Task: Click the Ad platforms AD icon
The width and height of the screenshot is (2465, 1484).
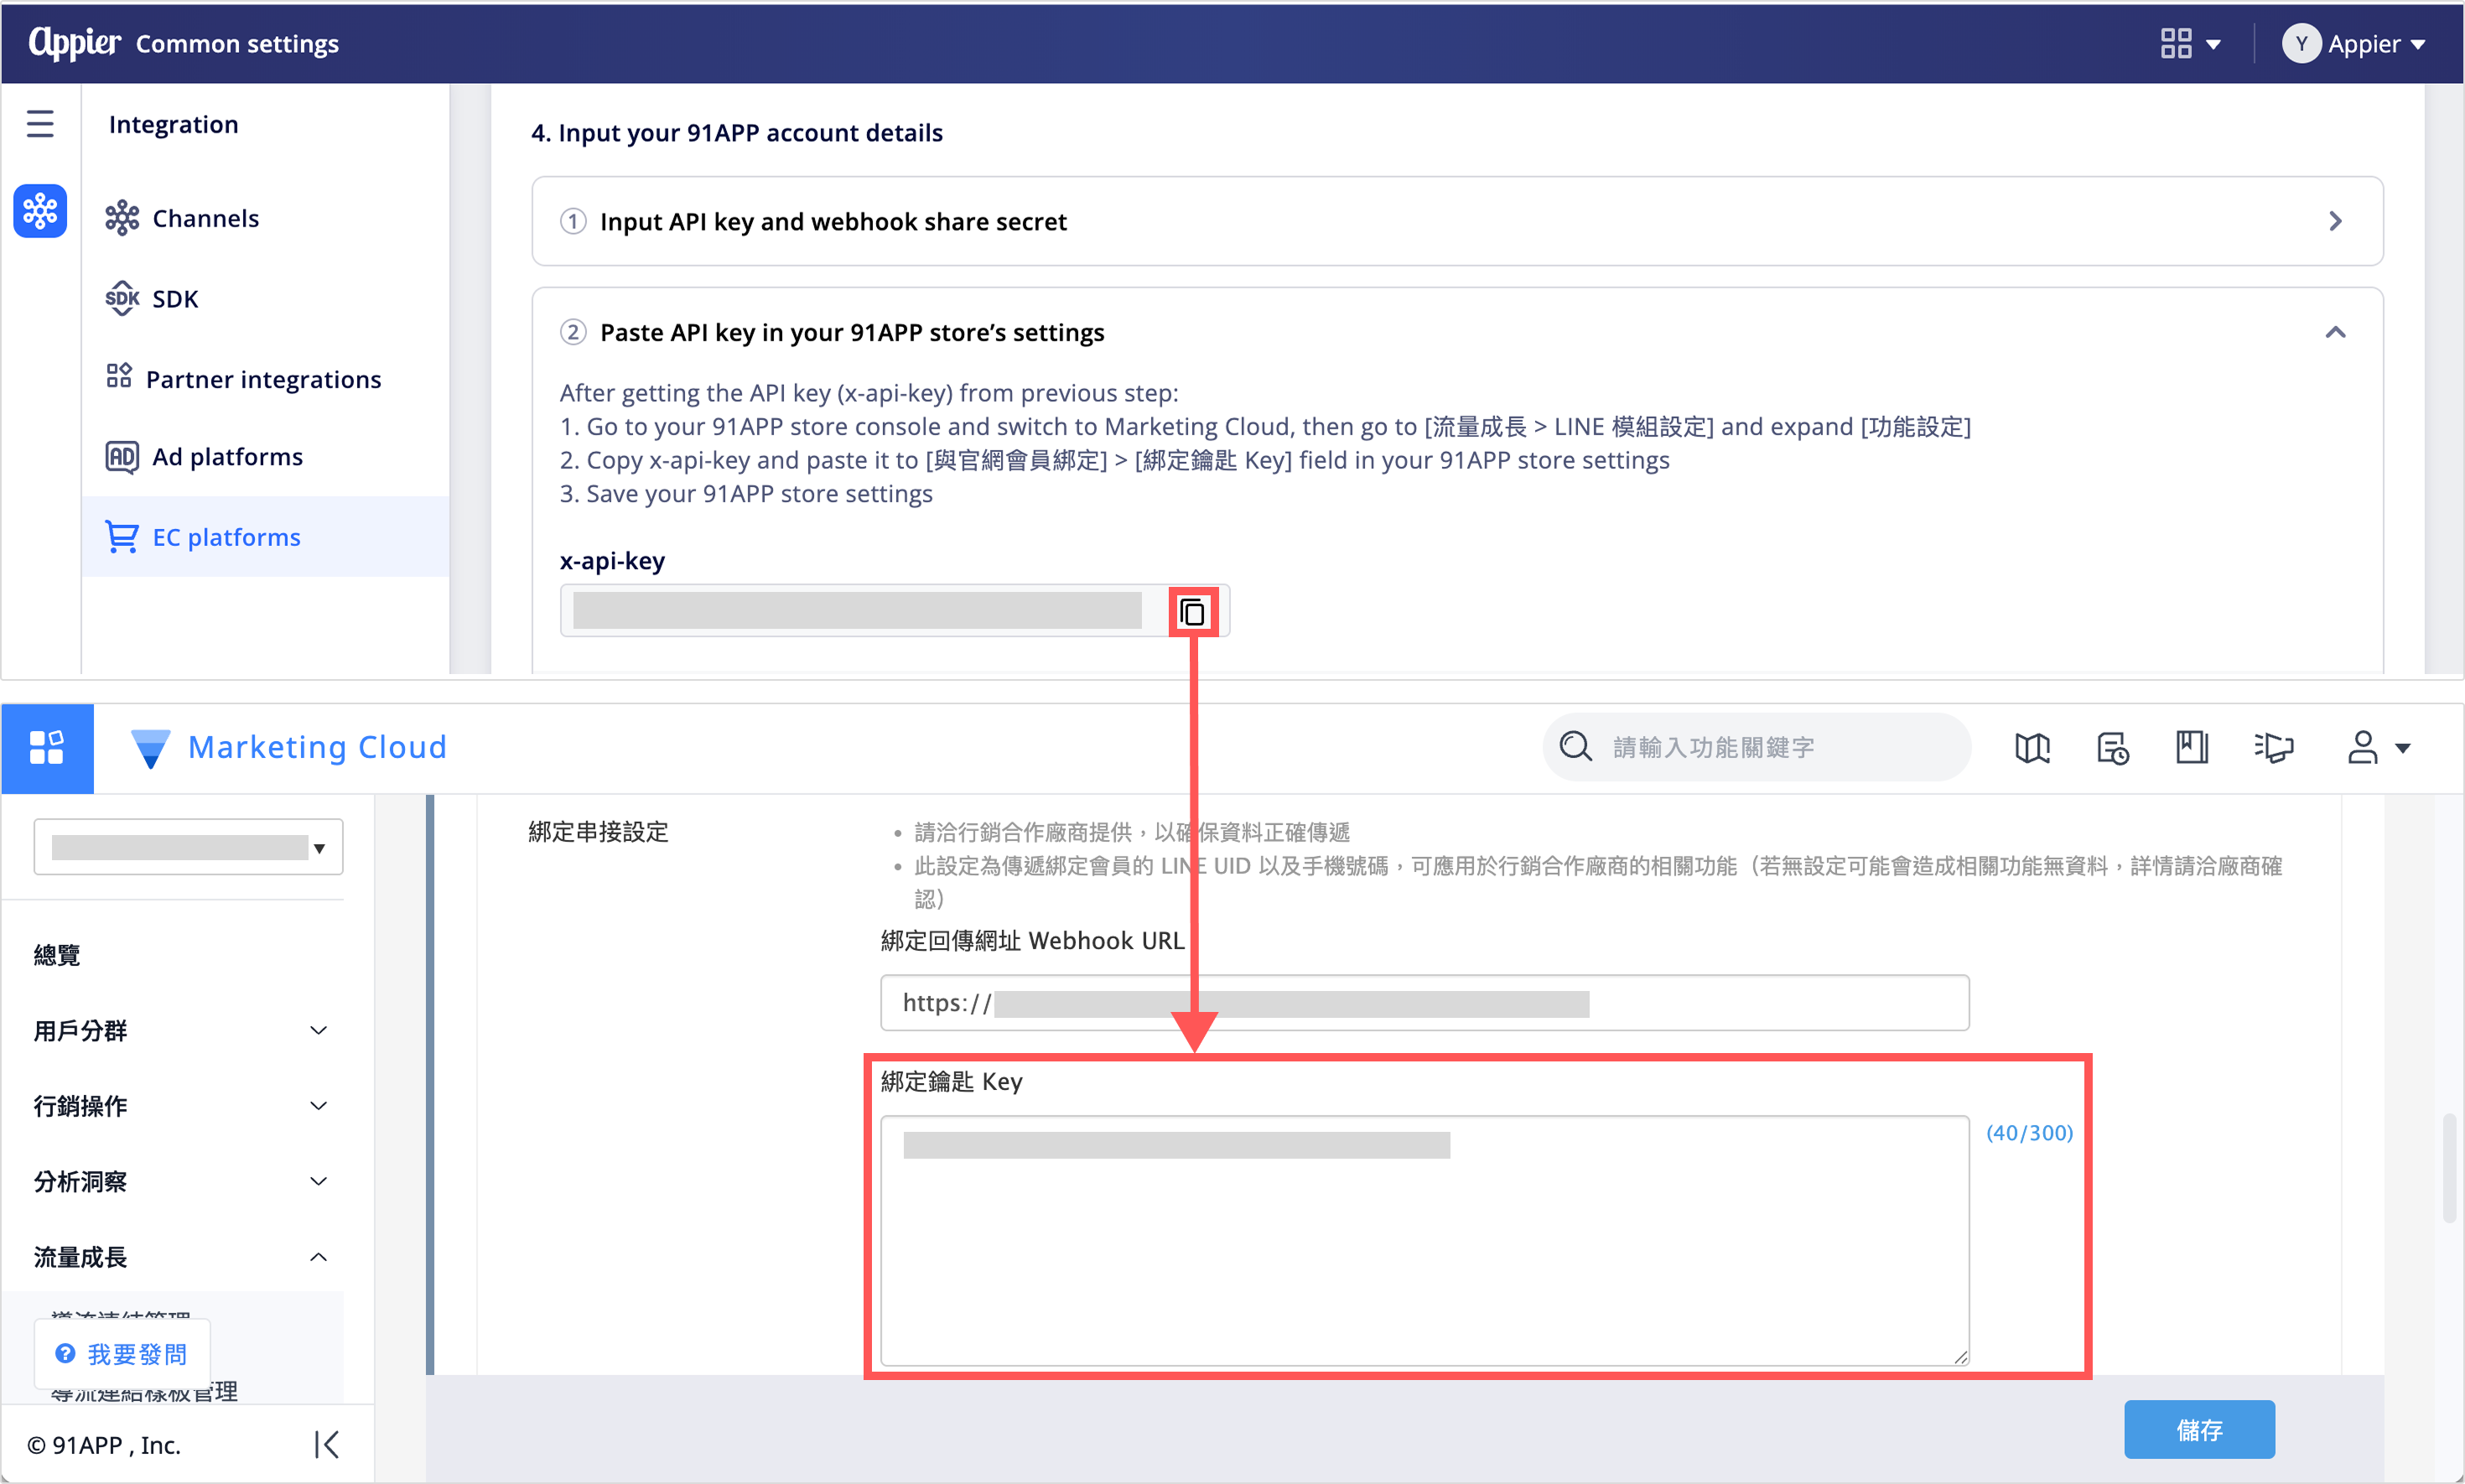Action: click(122, 457)
